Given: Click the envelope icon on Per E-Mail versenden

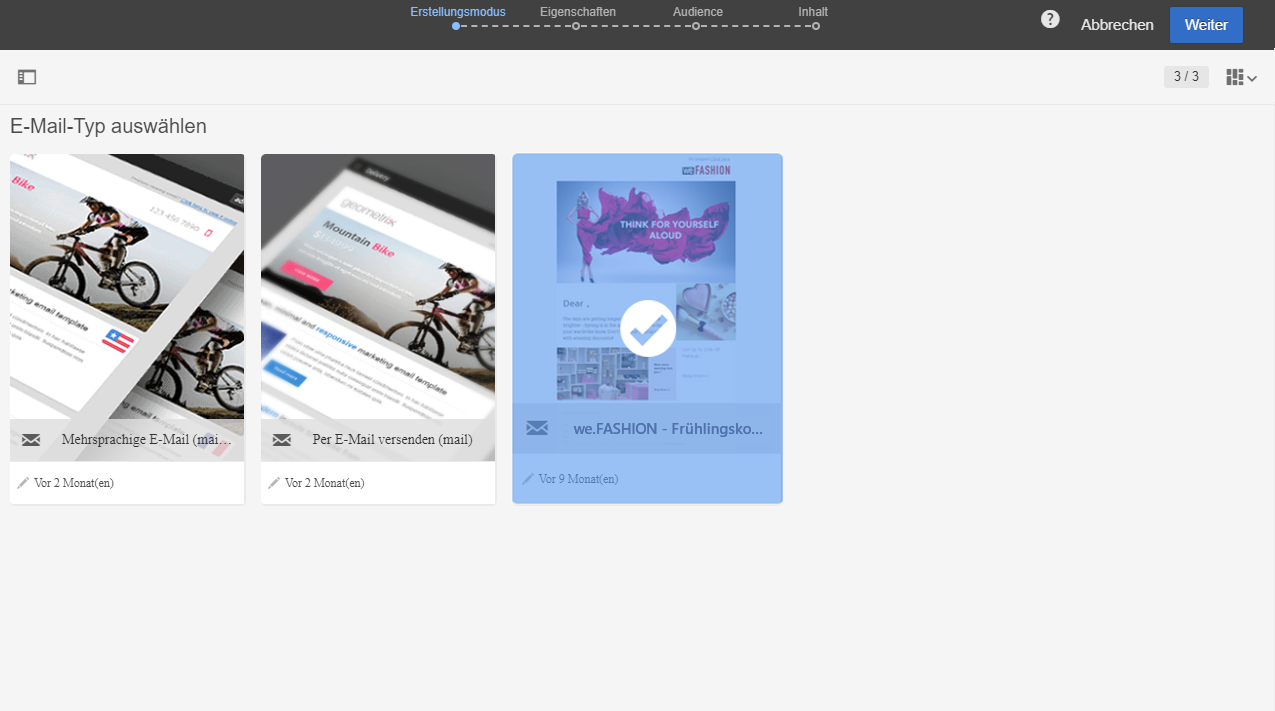Looking at the screenshot, I should coord(282,440).
